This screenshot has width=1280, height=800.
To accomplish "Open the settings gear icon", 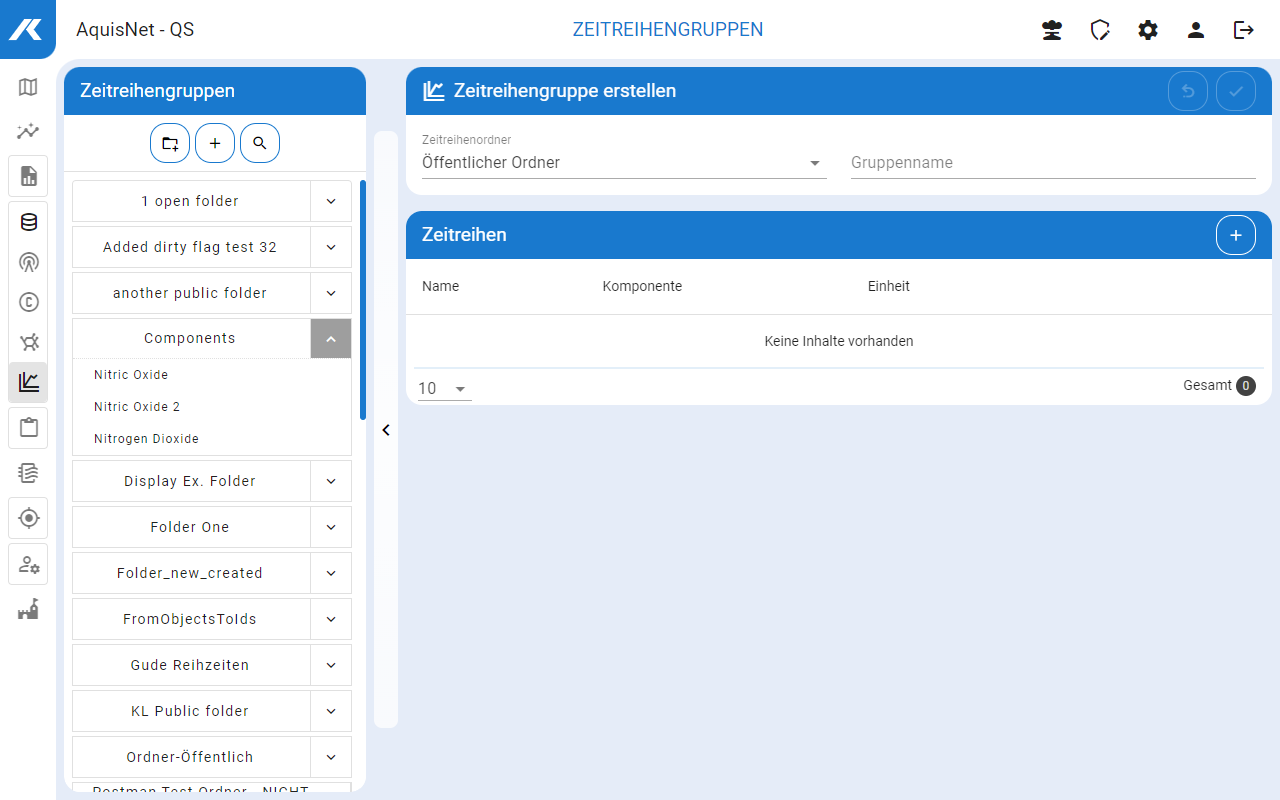I will coord(1148,30).
